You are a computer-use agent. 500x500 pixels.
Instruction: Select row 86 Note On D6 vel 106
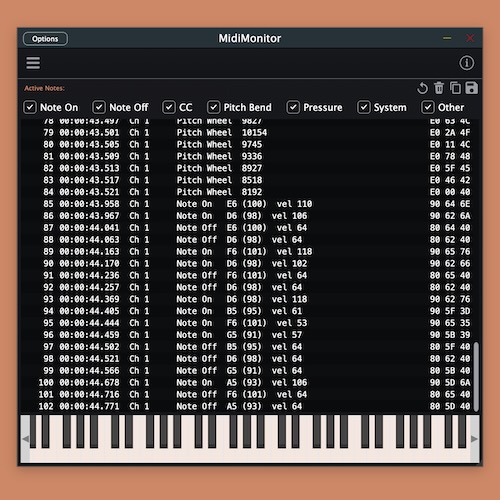(x=248, y=216)
